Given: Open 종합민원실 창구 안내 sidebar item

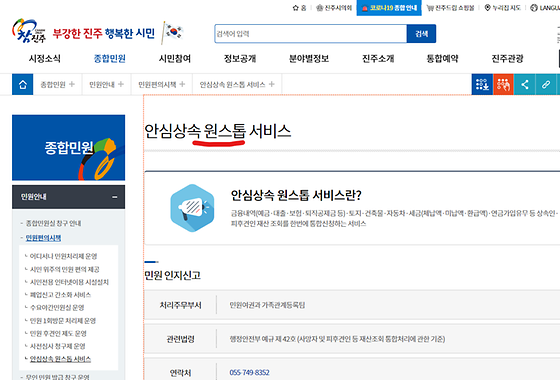Looking at the screenshot, I should (x=53, y=223).
